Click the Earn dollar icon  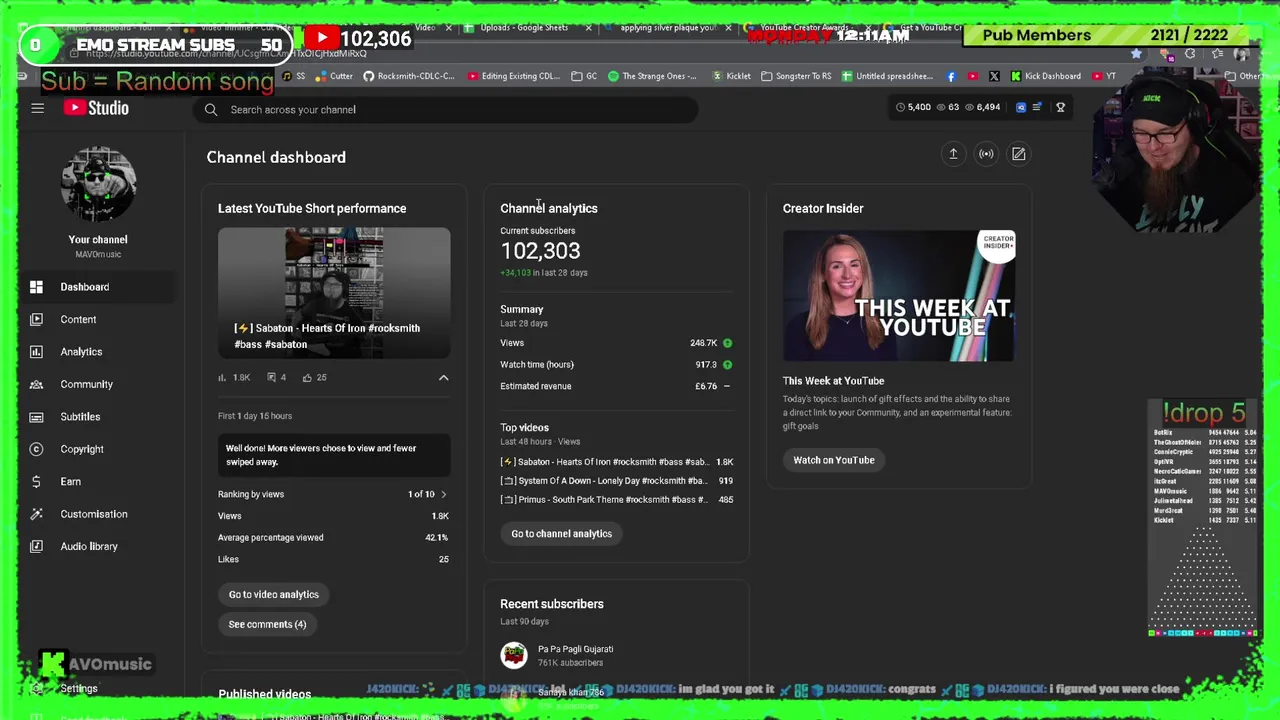tap(36, 481)
